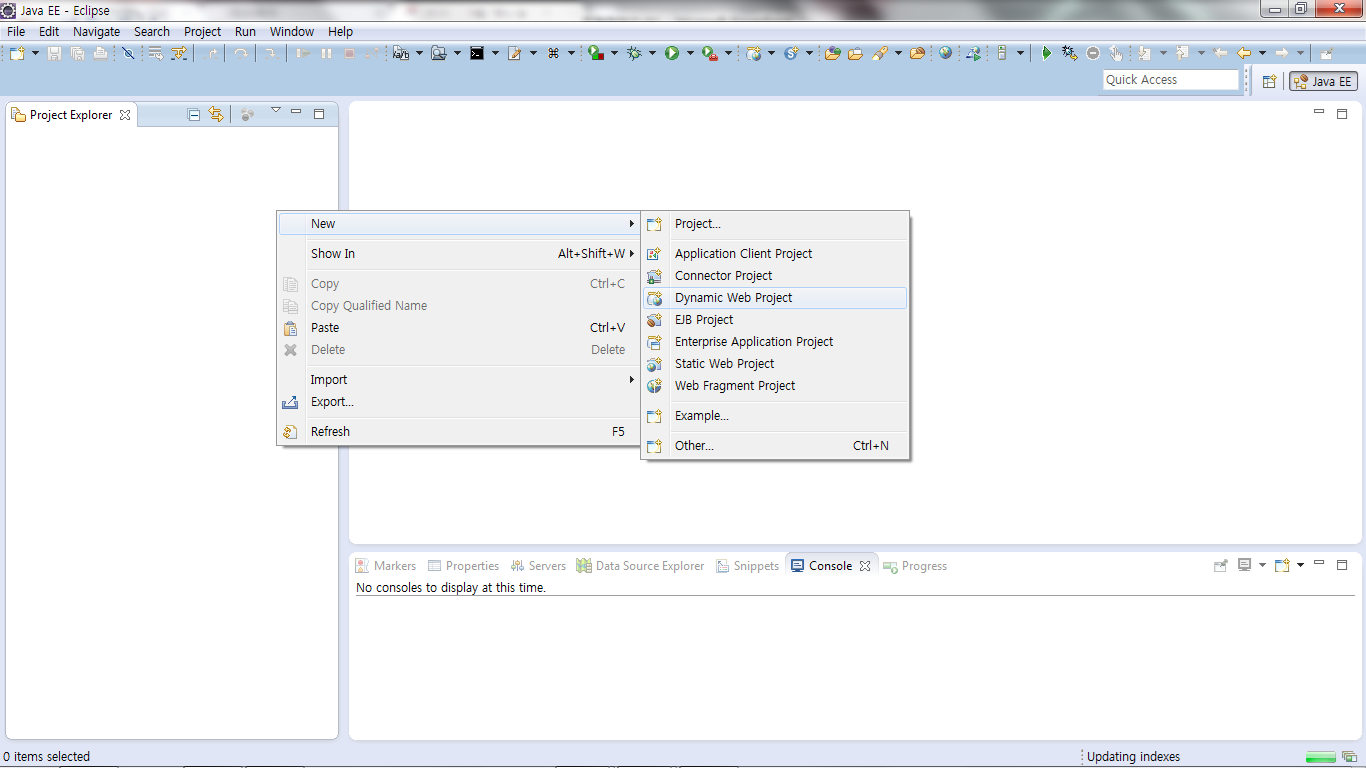Click the Open Web Browser globe icon
Image resolution: width=1366 pixels, height=768 pixels.
pyautogui.click(x=945, y=53)
